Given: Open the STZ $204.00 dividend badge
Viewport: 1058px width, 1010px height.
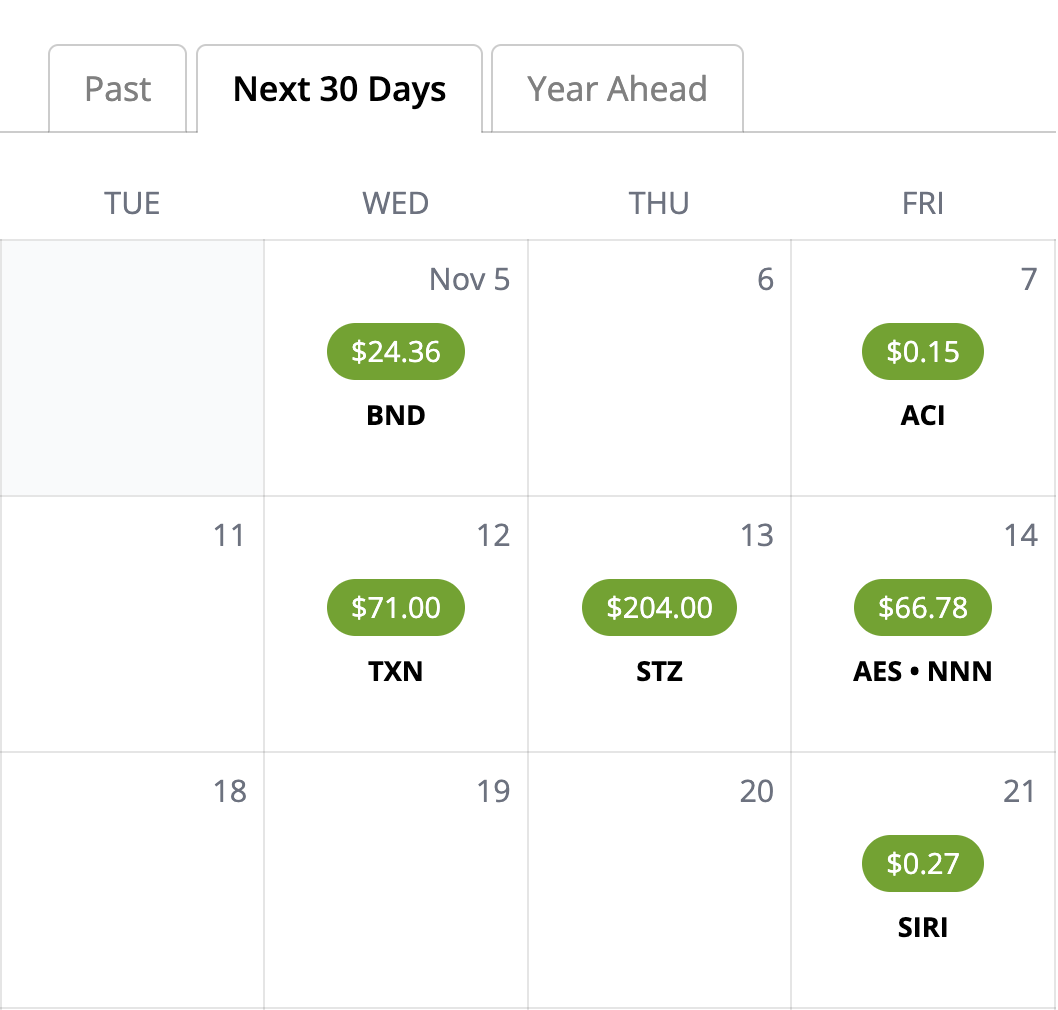Looking at the screenshot, I should point(659,607).
